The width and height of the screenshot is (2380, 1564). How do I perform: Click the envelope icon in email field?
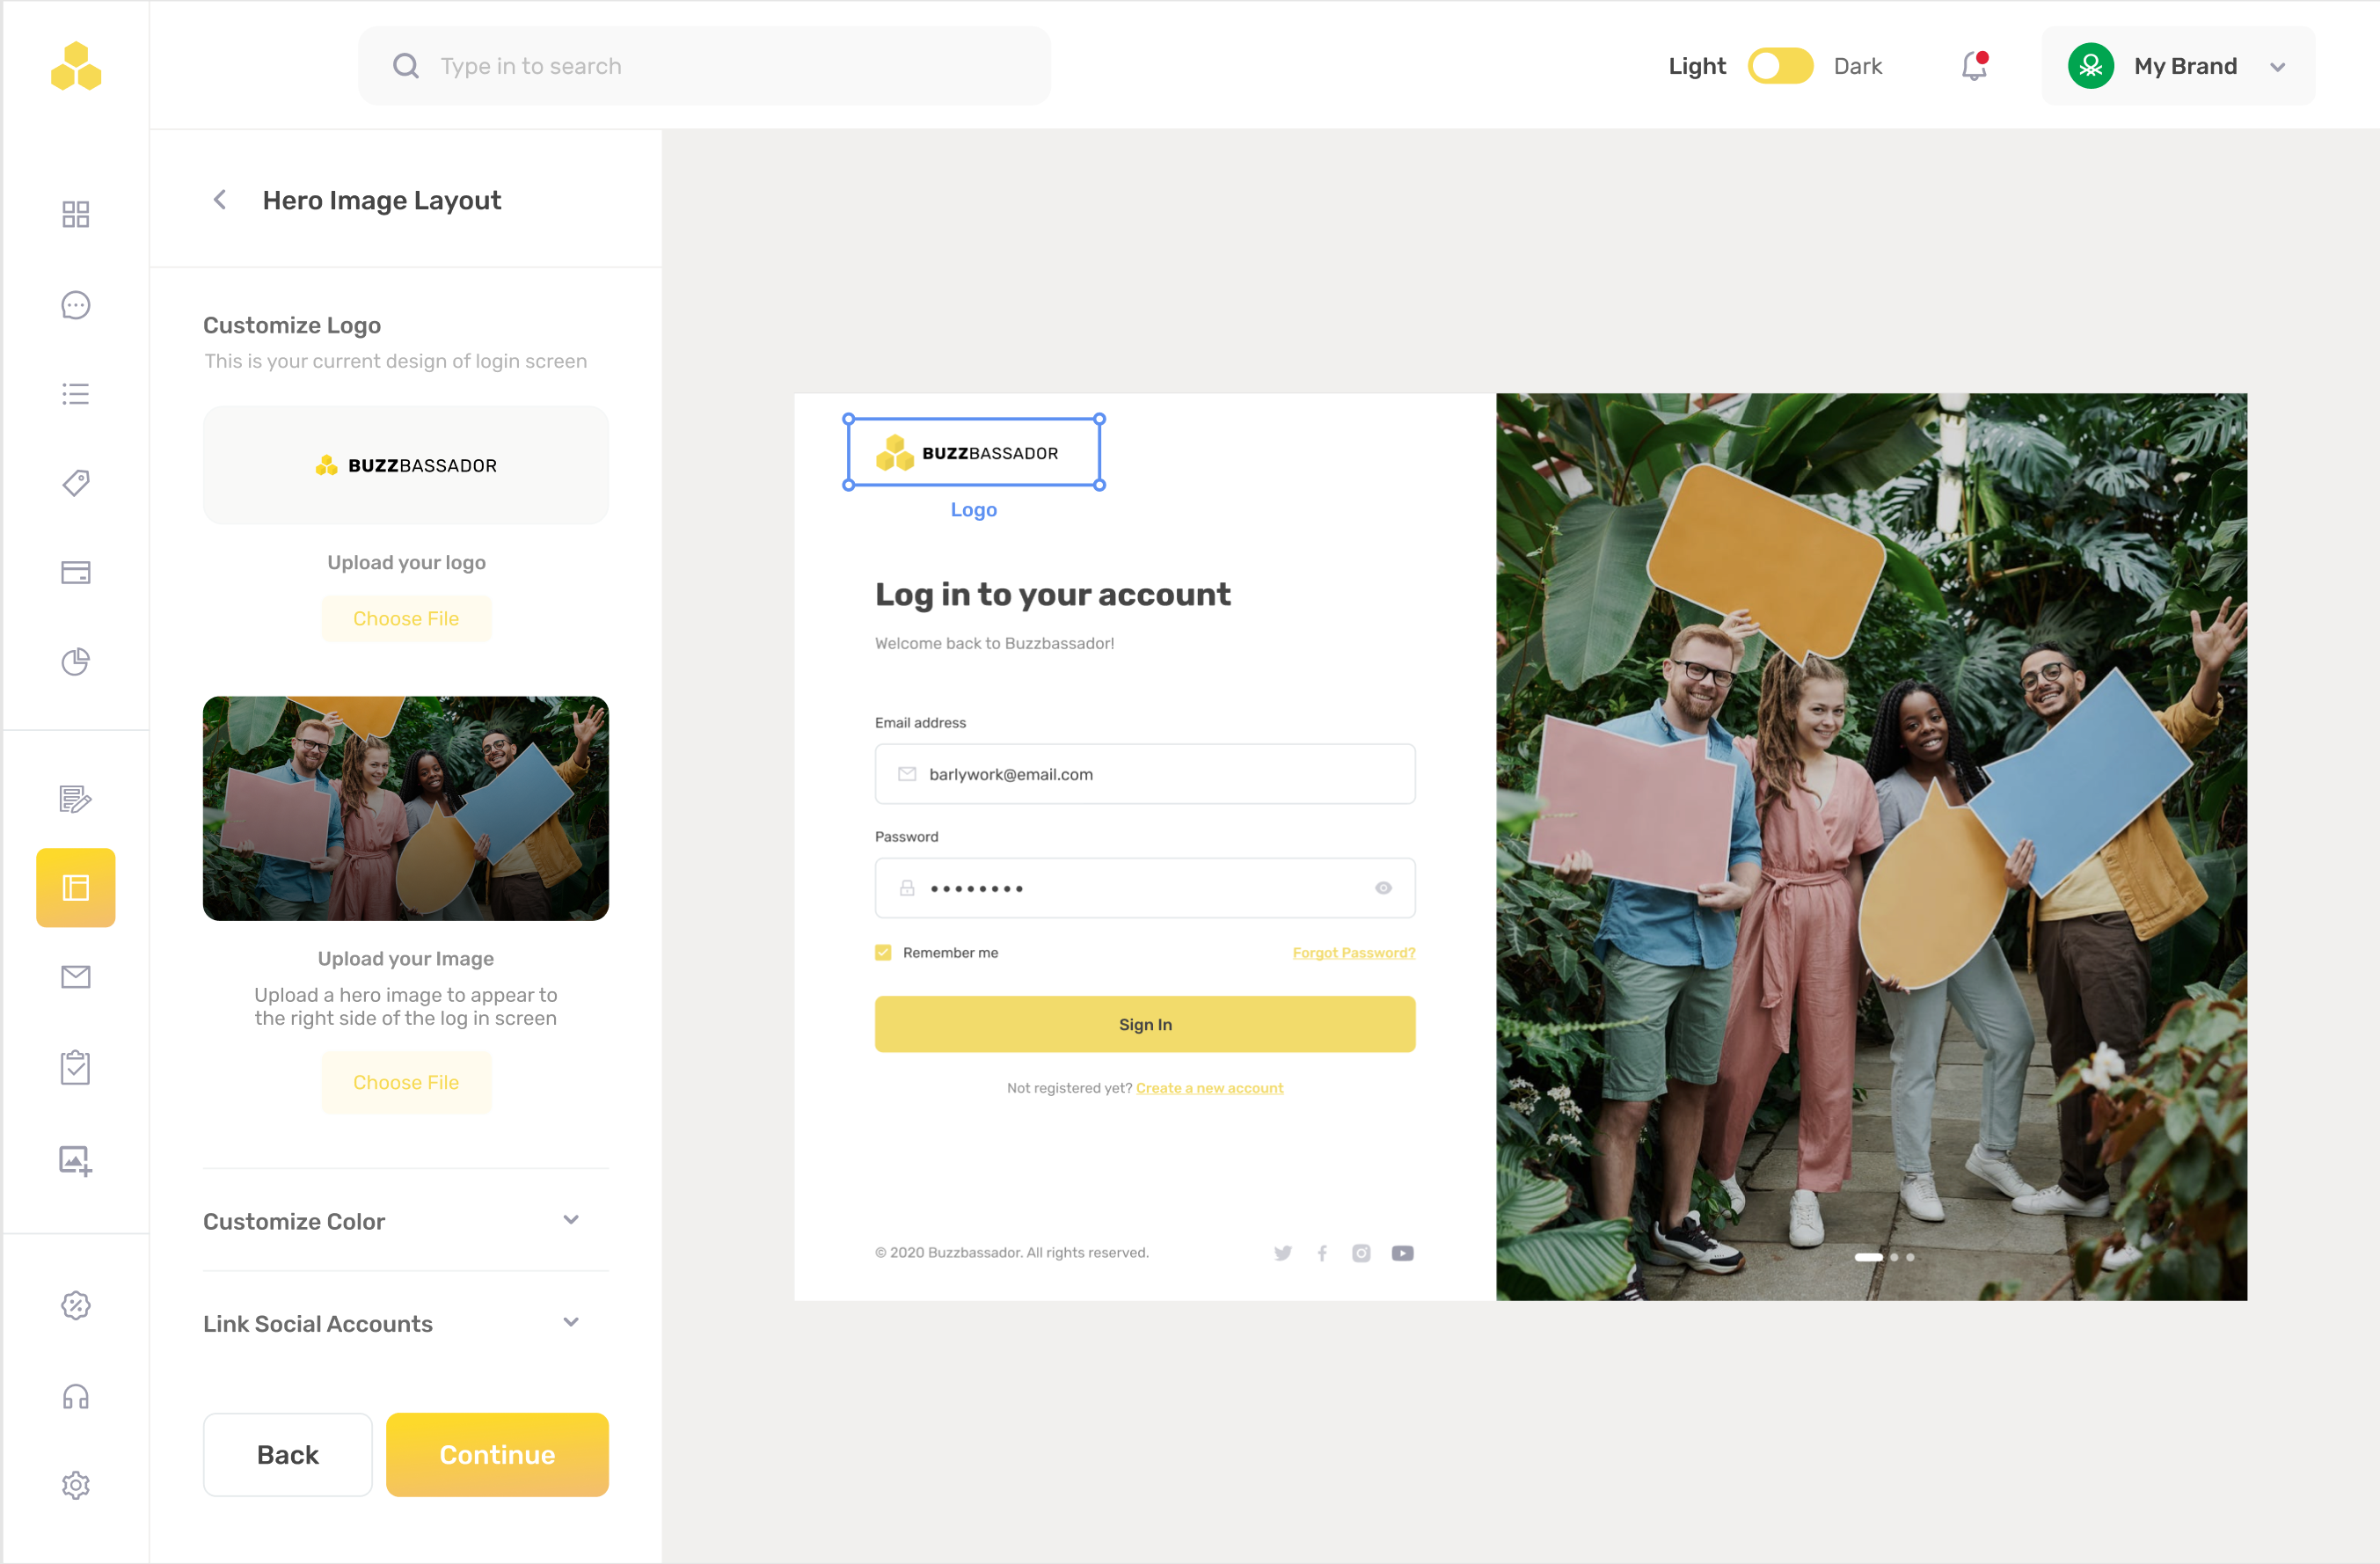coord(907,774)
